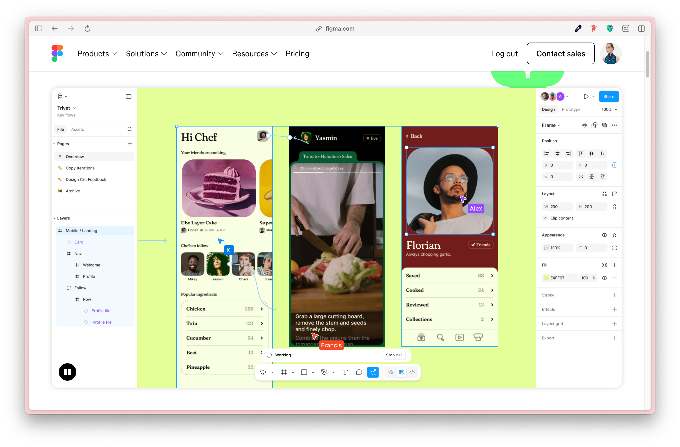Open the user profile avatar
The height and width of the screenshot is (447, 680).
611,53
